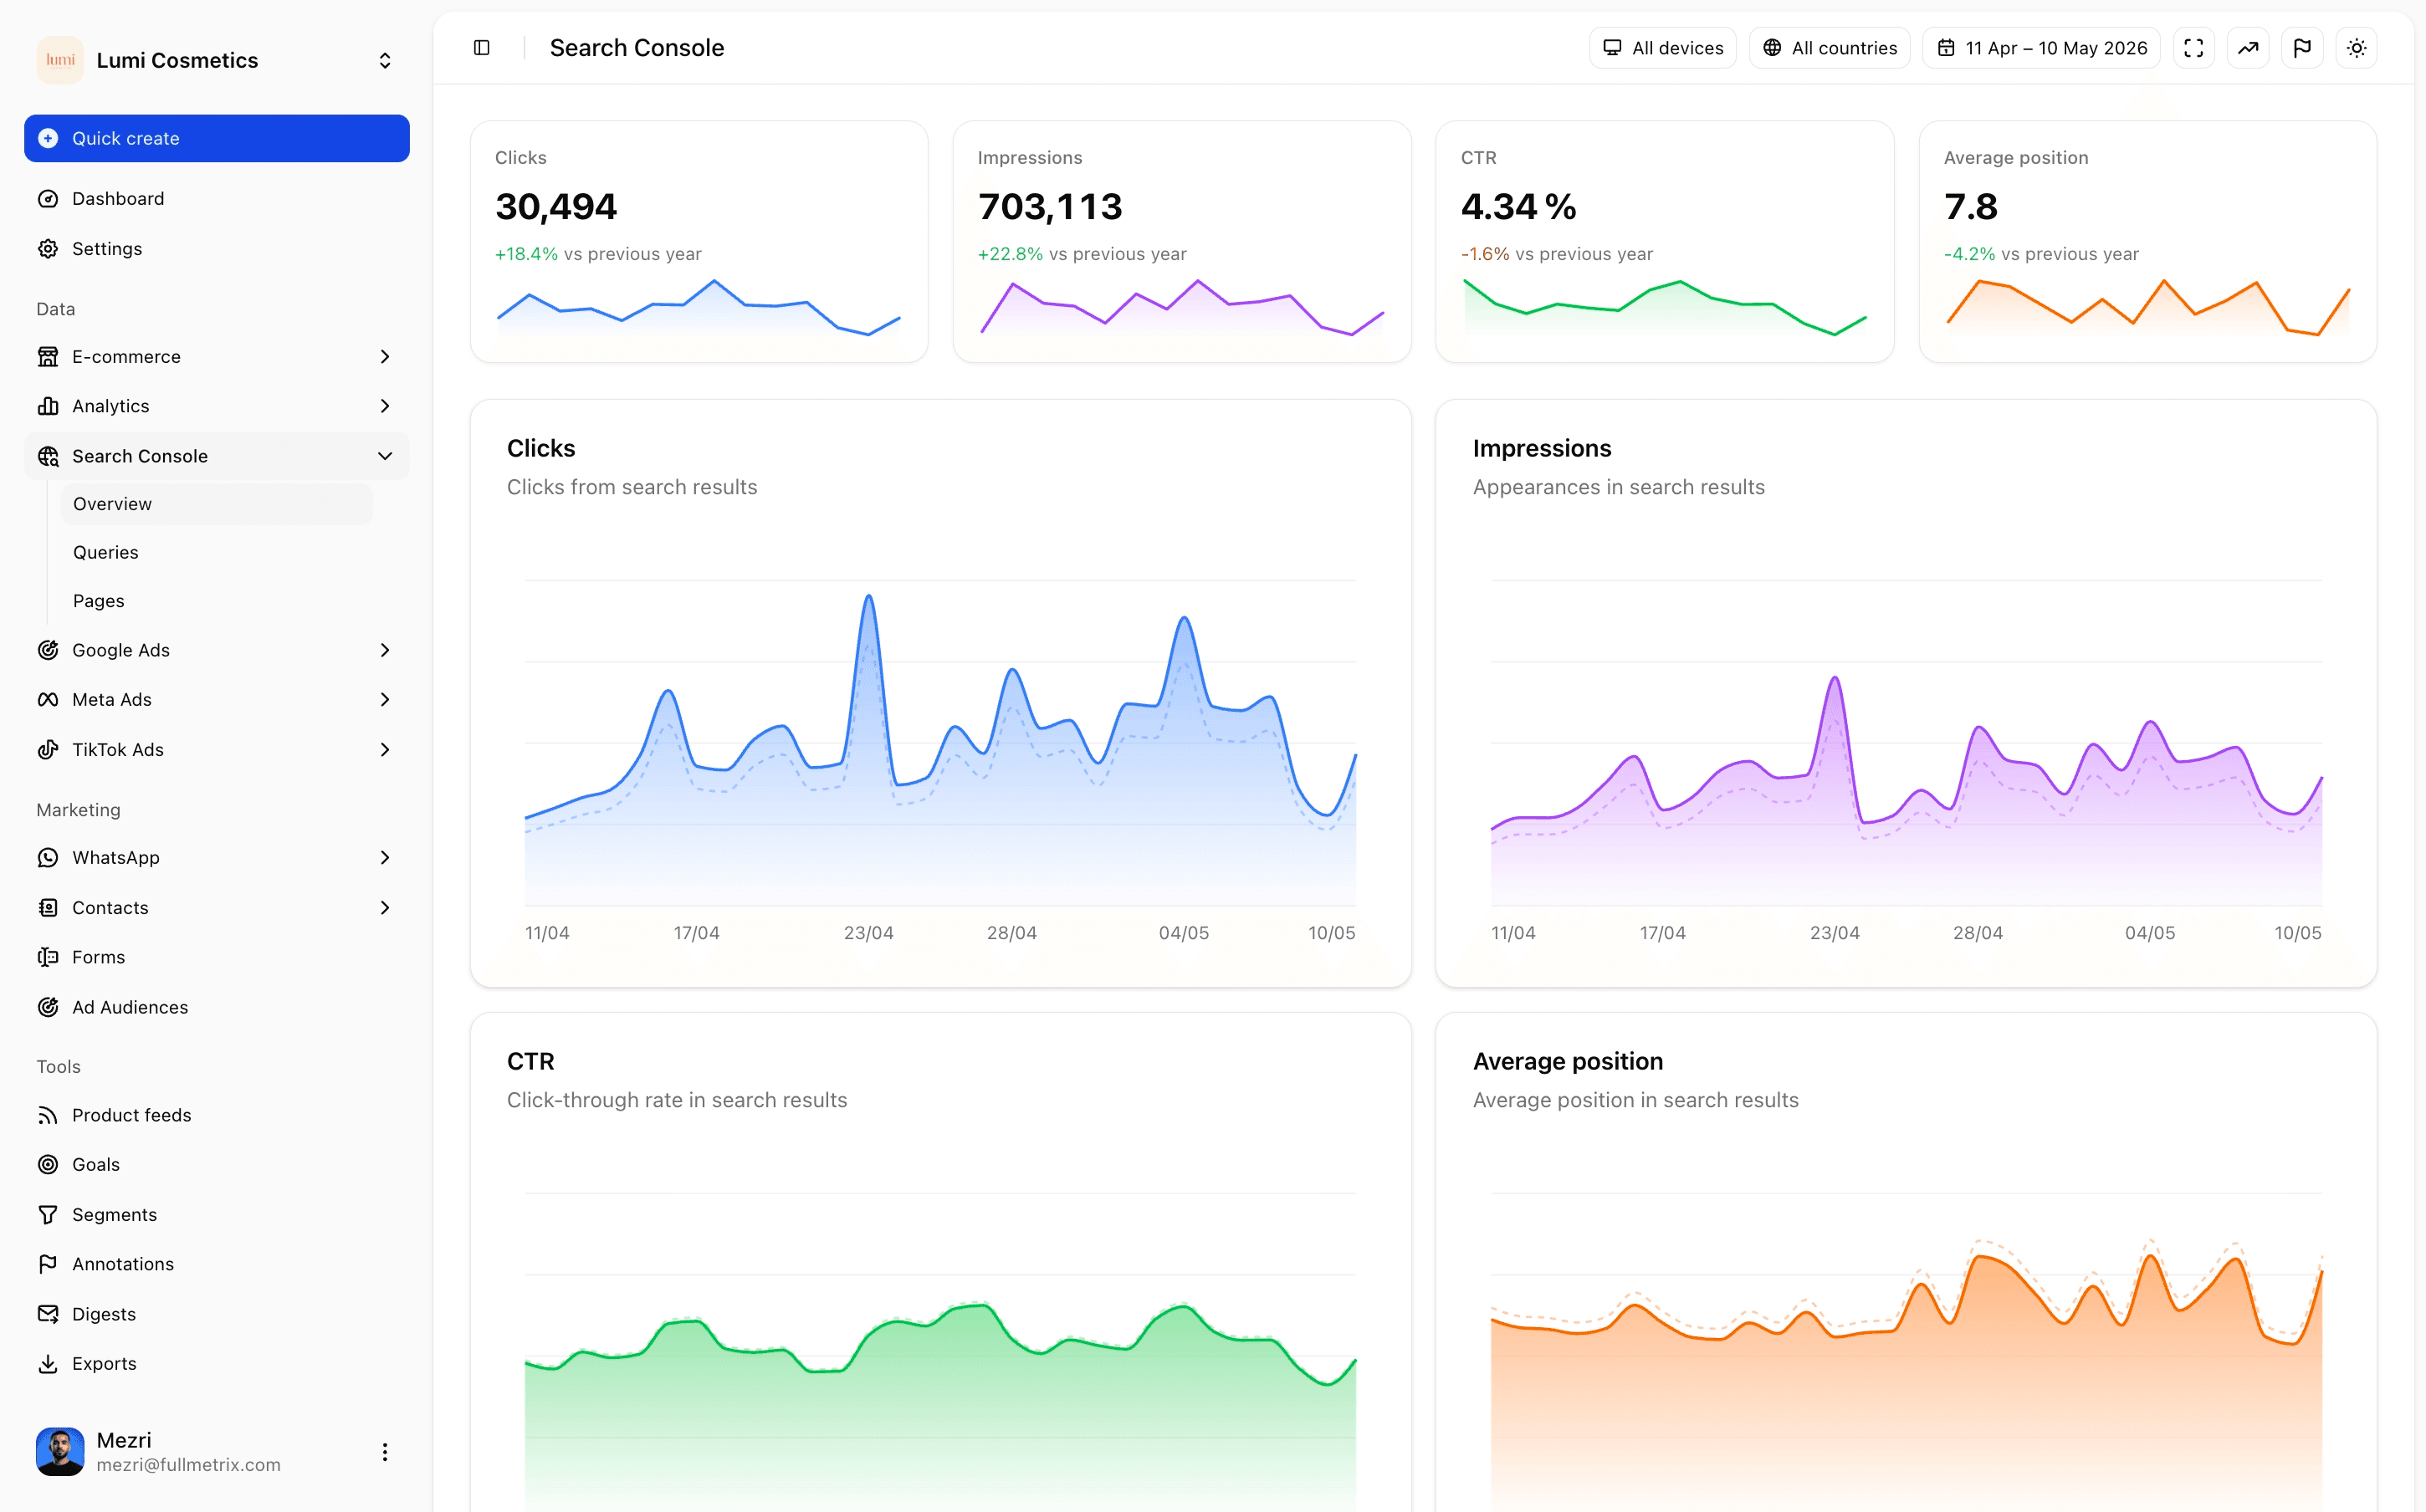Click the 30,494 clicks value
The width and height of the screenshot is (2426, 1512).
[x=556, y=207]
